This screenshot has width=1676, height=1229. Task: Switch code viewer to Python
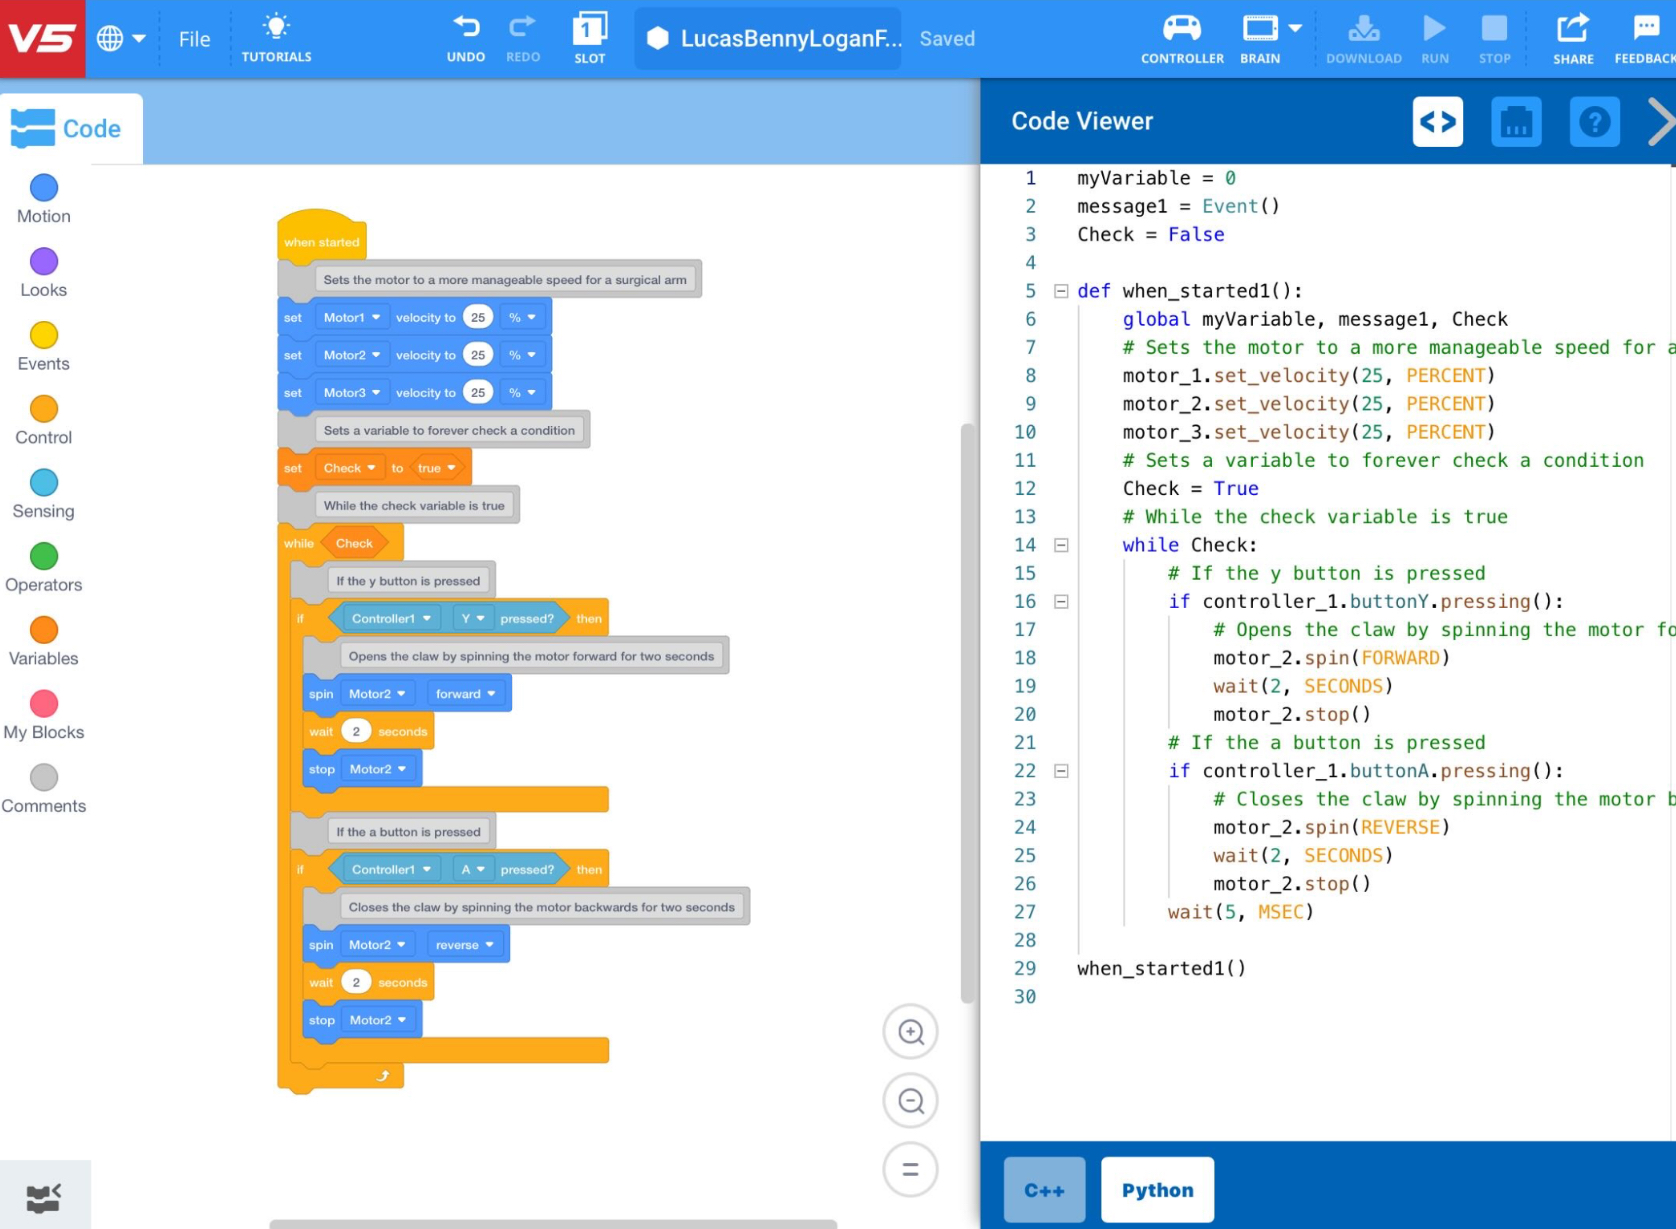[1157, 1190]
